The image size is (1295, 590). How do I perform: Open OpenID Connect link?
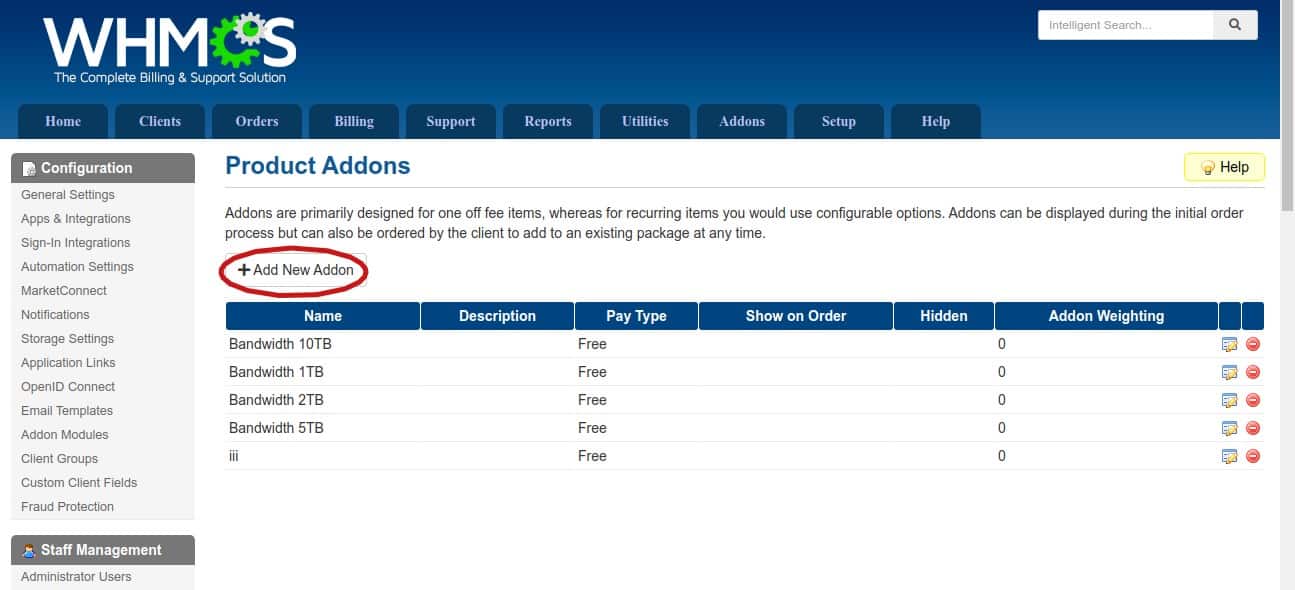[x=68, y=387]
